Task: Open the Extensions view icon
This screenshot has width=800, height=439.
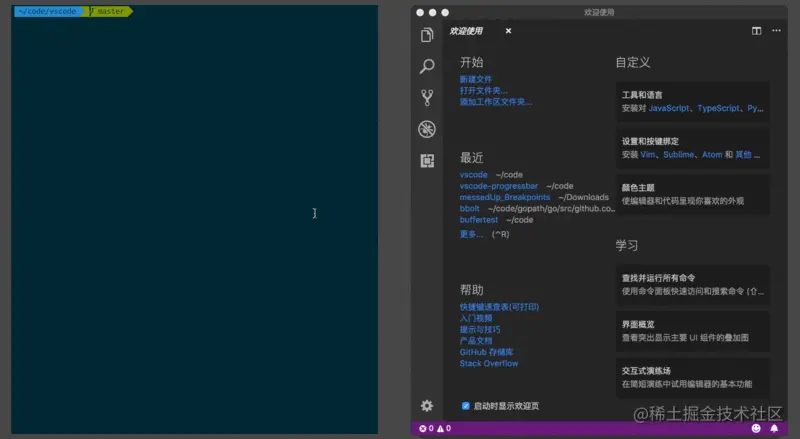Action: (x=427, y=161)
